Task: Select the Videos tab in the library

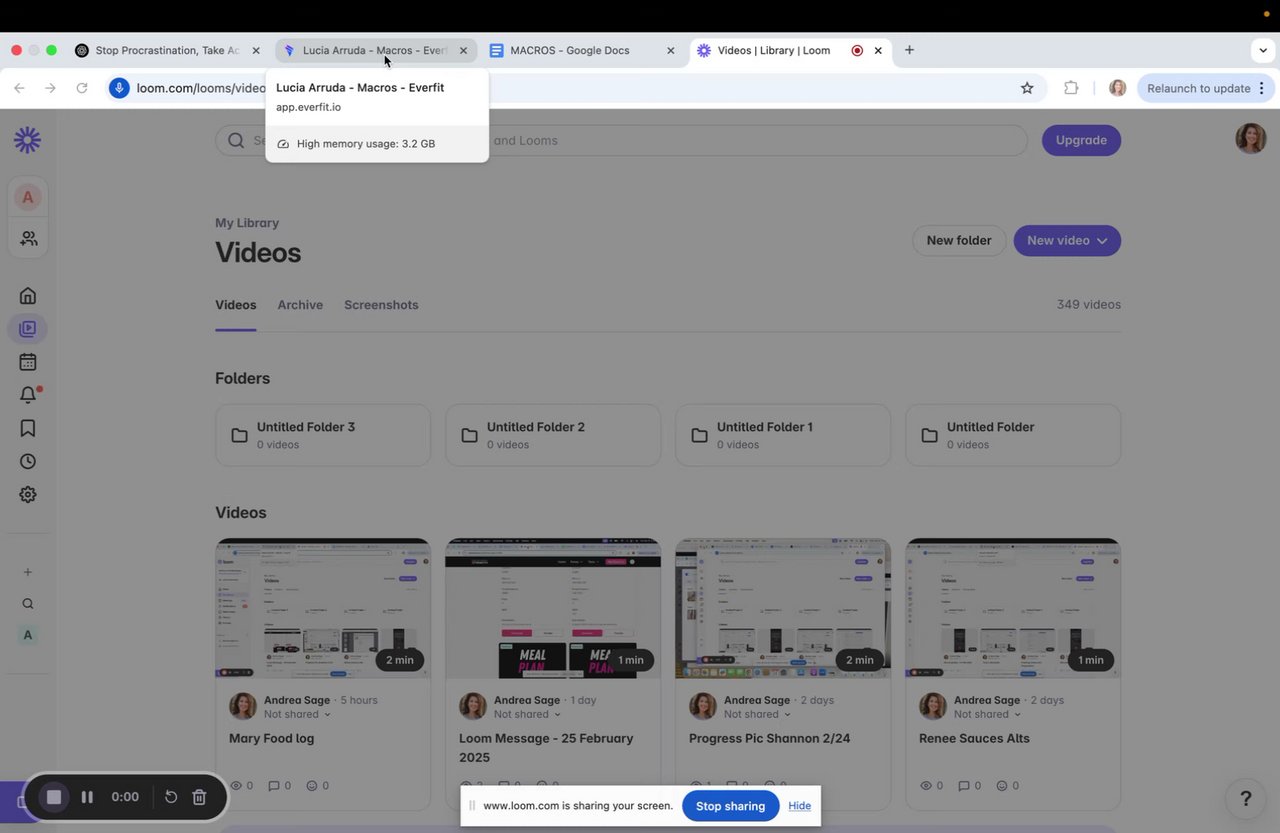Action: click(236, 305)
